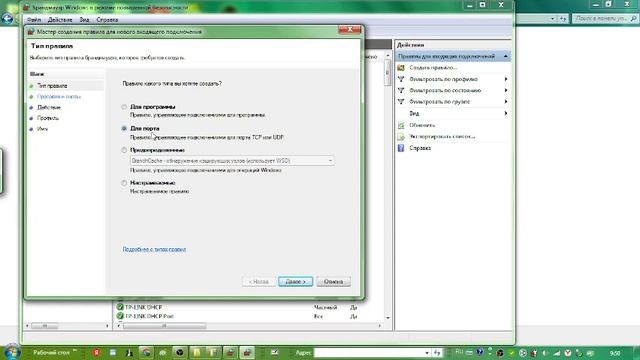Open the 'Подробнее о типах правил' link
This screenshot has width=640, height=360.
[x=154, y=249]
